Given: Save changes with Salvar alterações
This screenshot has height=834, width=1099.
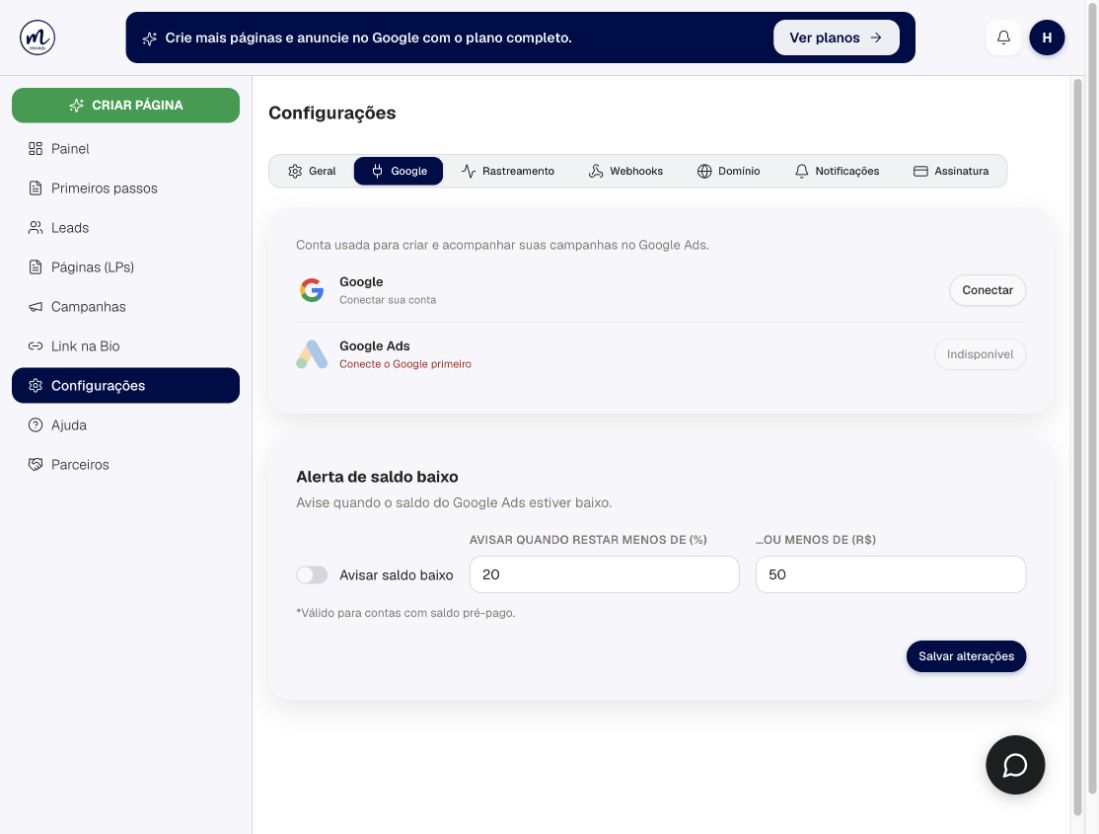Looking at the screenshot, I should tap(966, 657).
